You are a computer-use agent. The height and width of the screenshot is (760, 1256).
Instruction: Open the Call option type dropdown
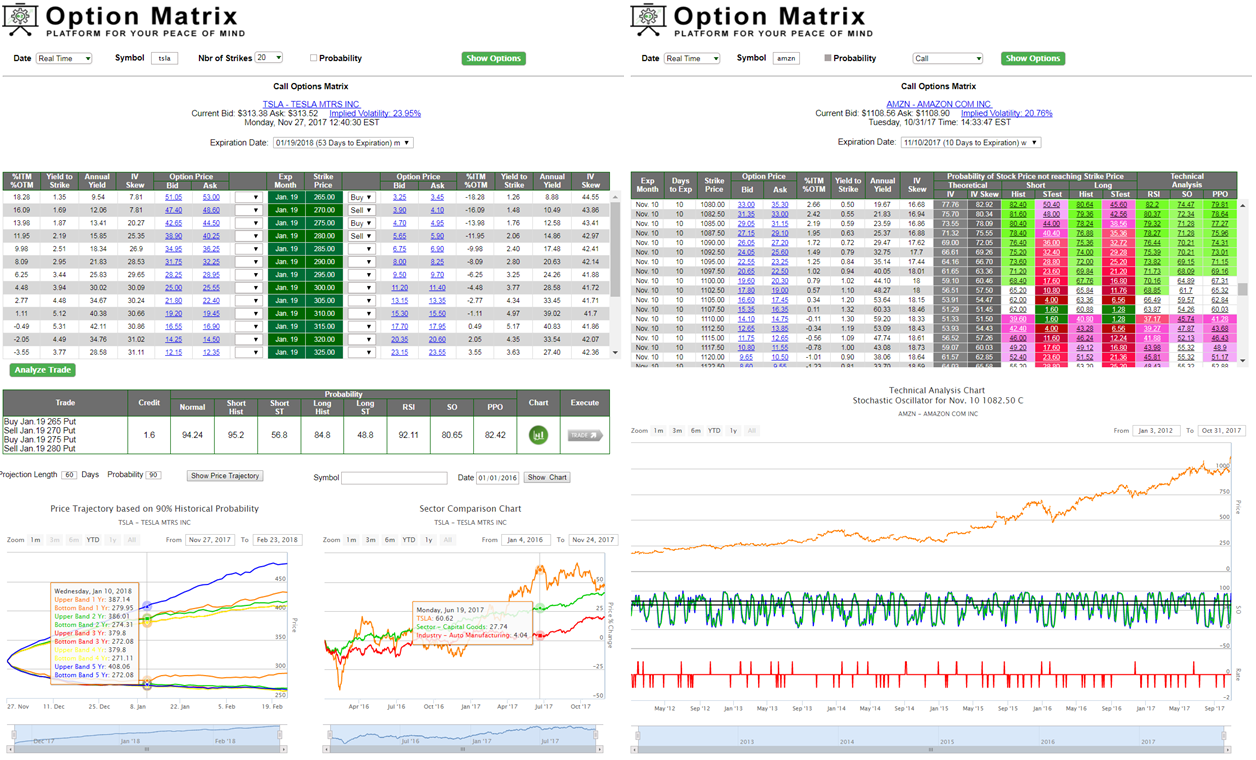[947, 59]
